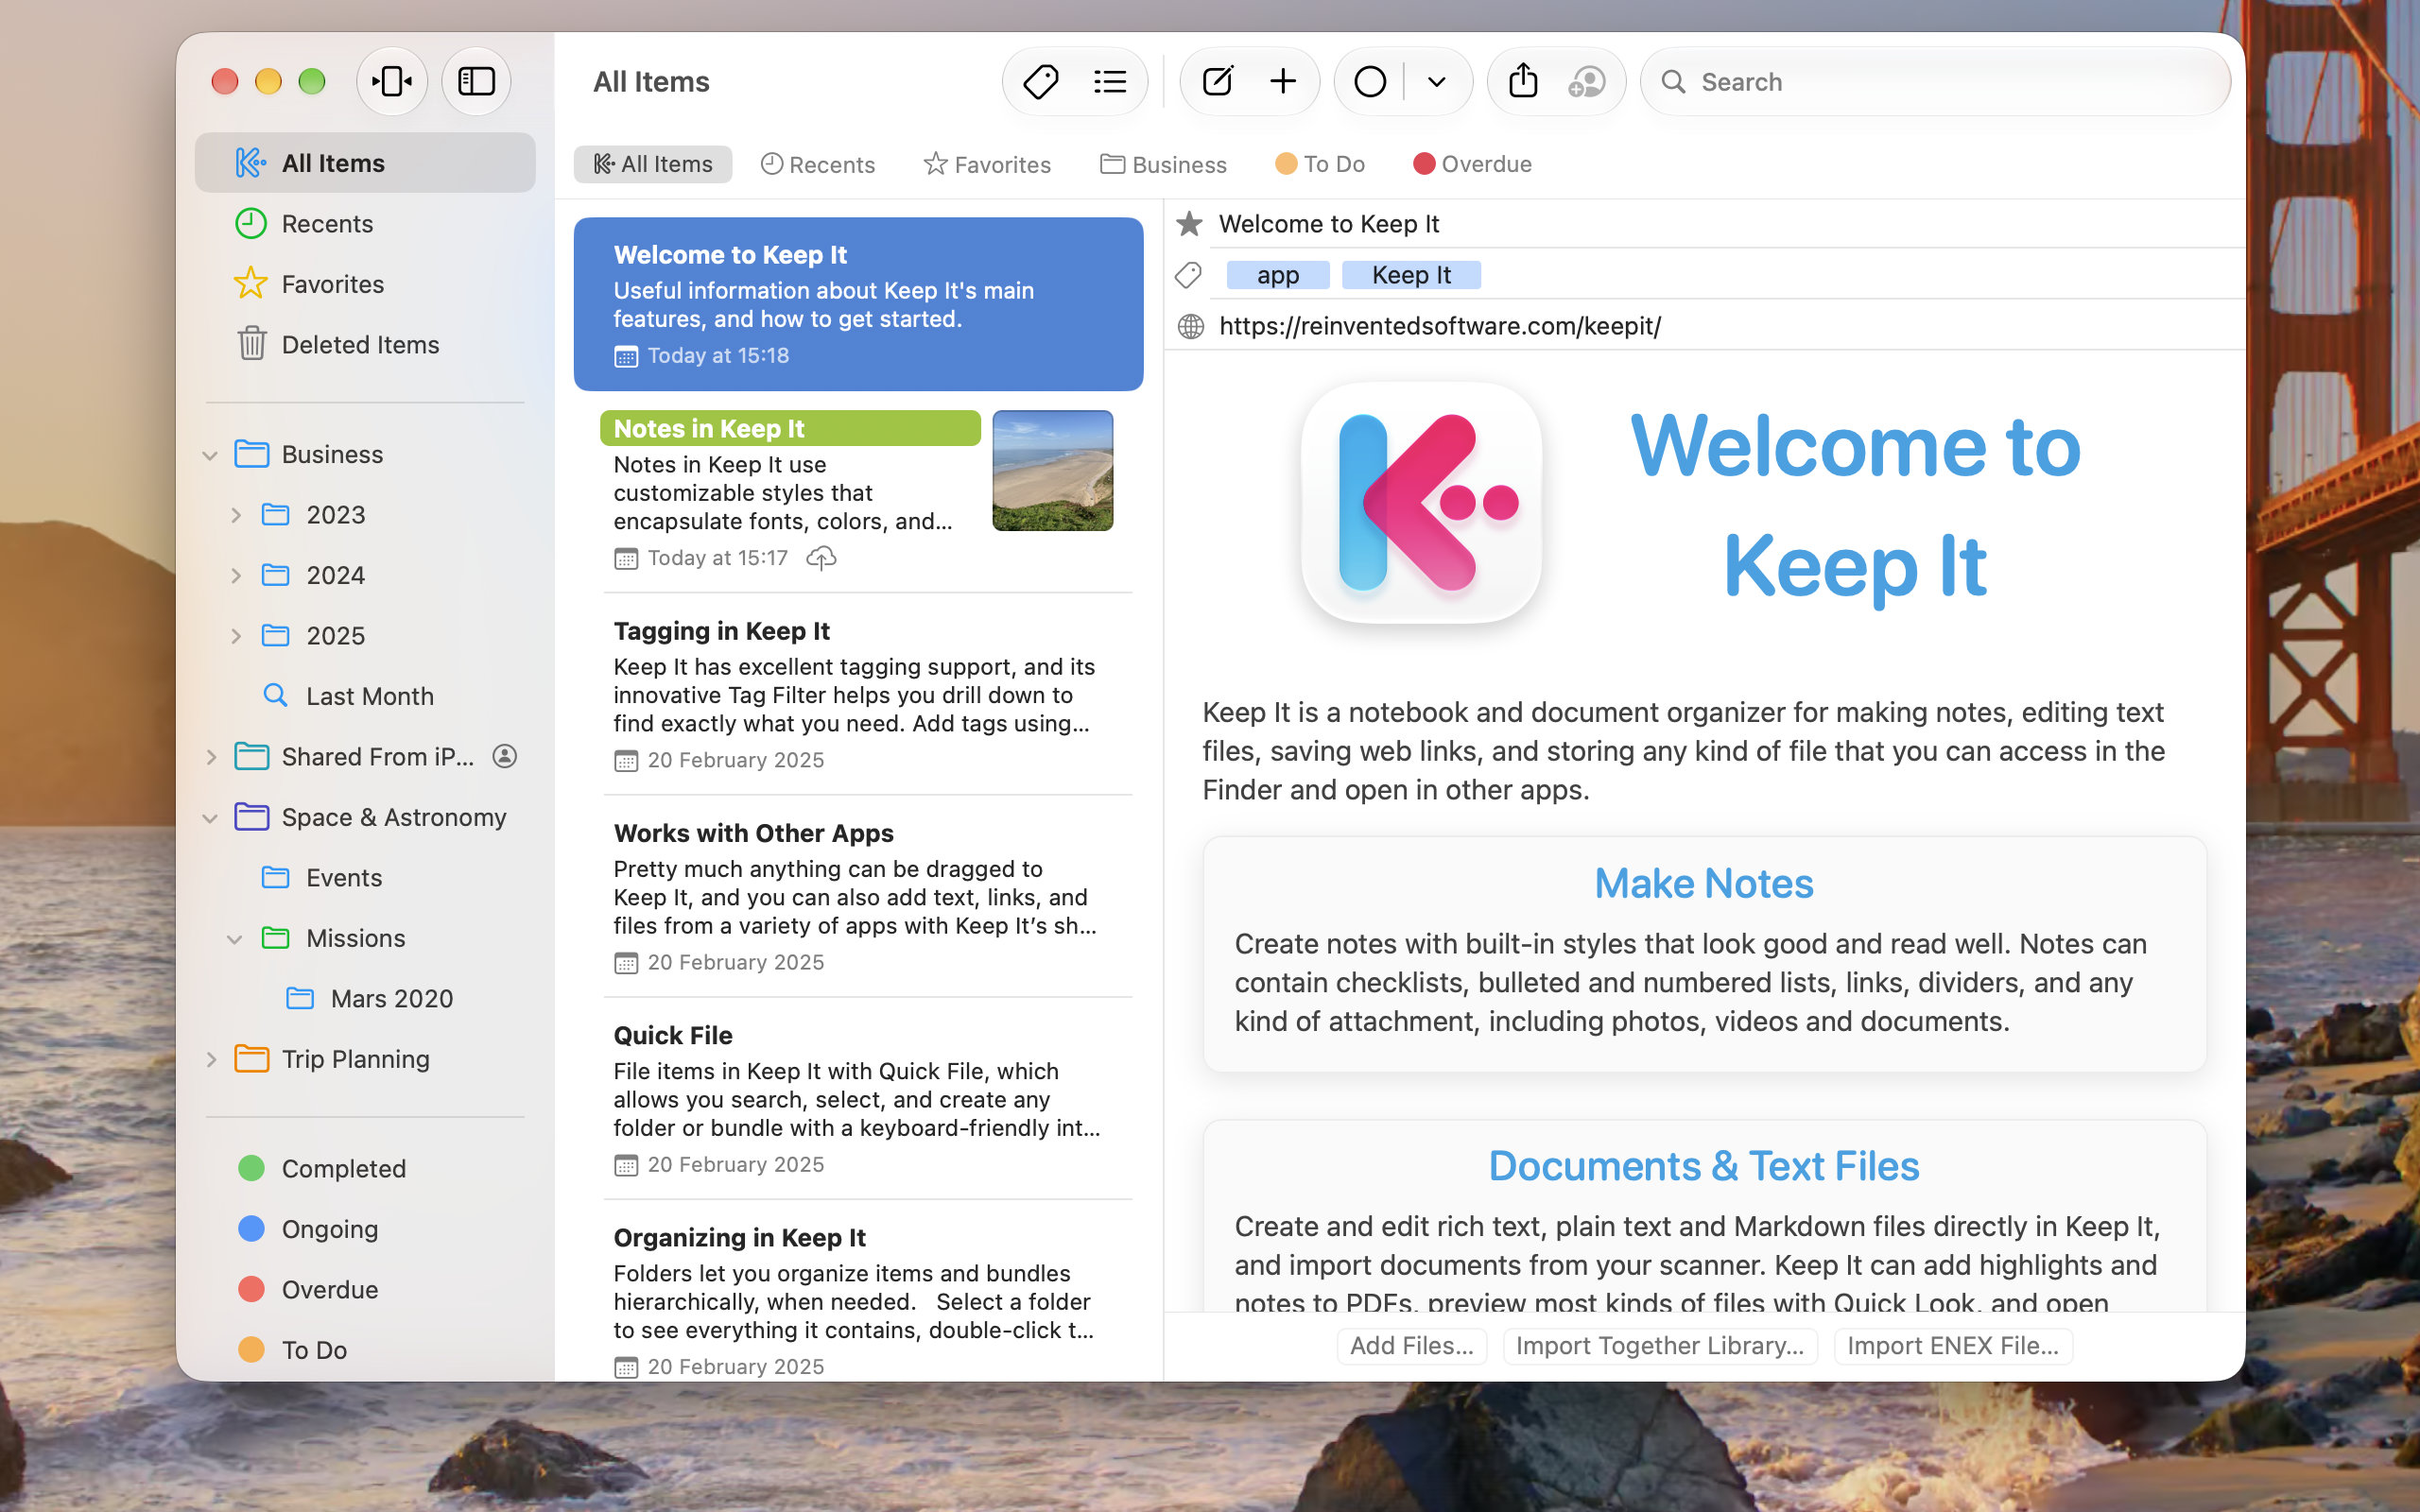Select the All Items tab in favorites bar

[x=653, y=164]
